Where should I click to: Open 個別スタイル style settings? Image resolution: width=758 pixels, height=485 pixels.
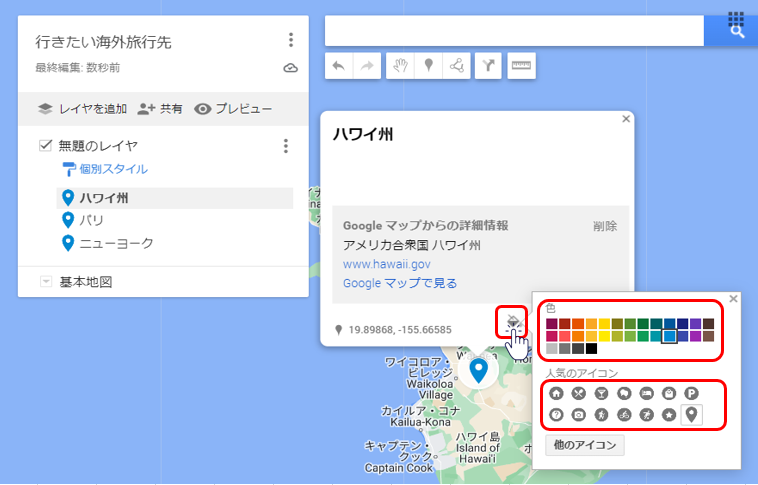click(x=105, y=169)
